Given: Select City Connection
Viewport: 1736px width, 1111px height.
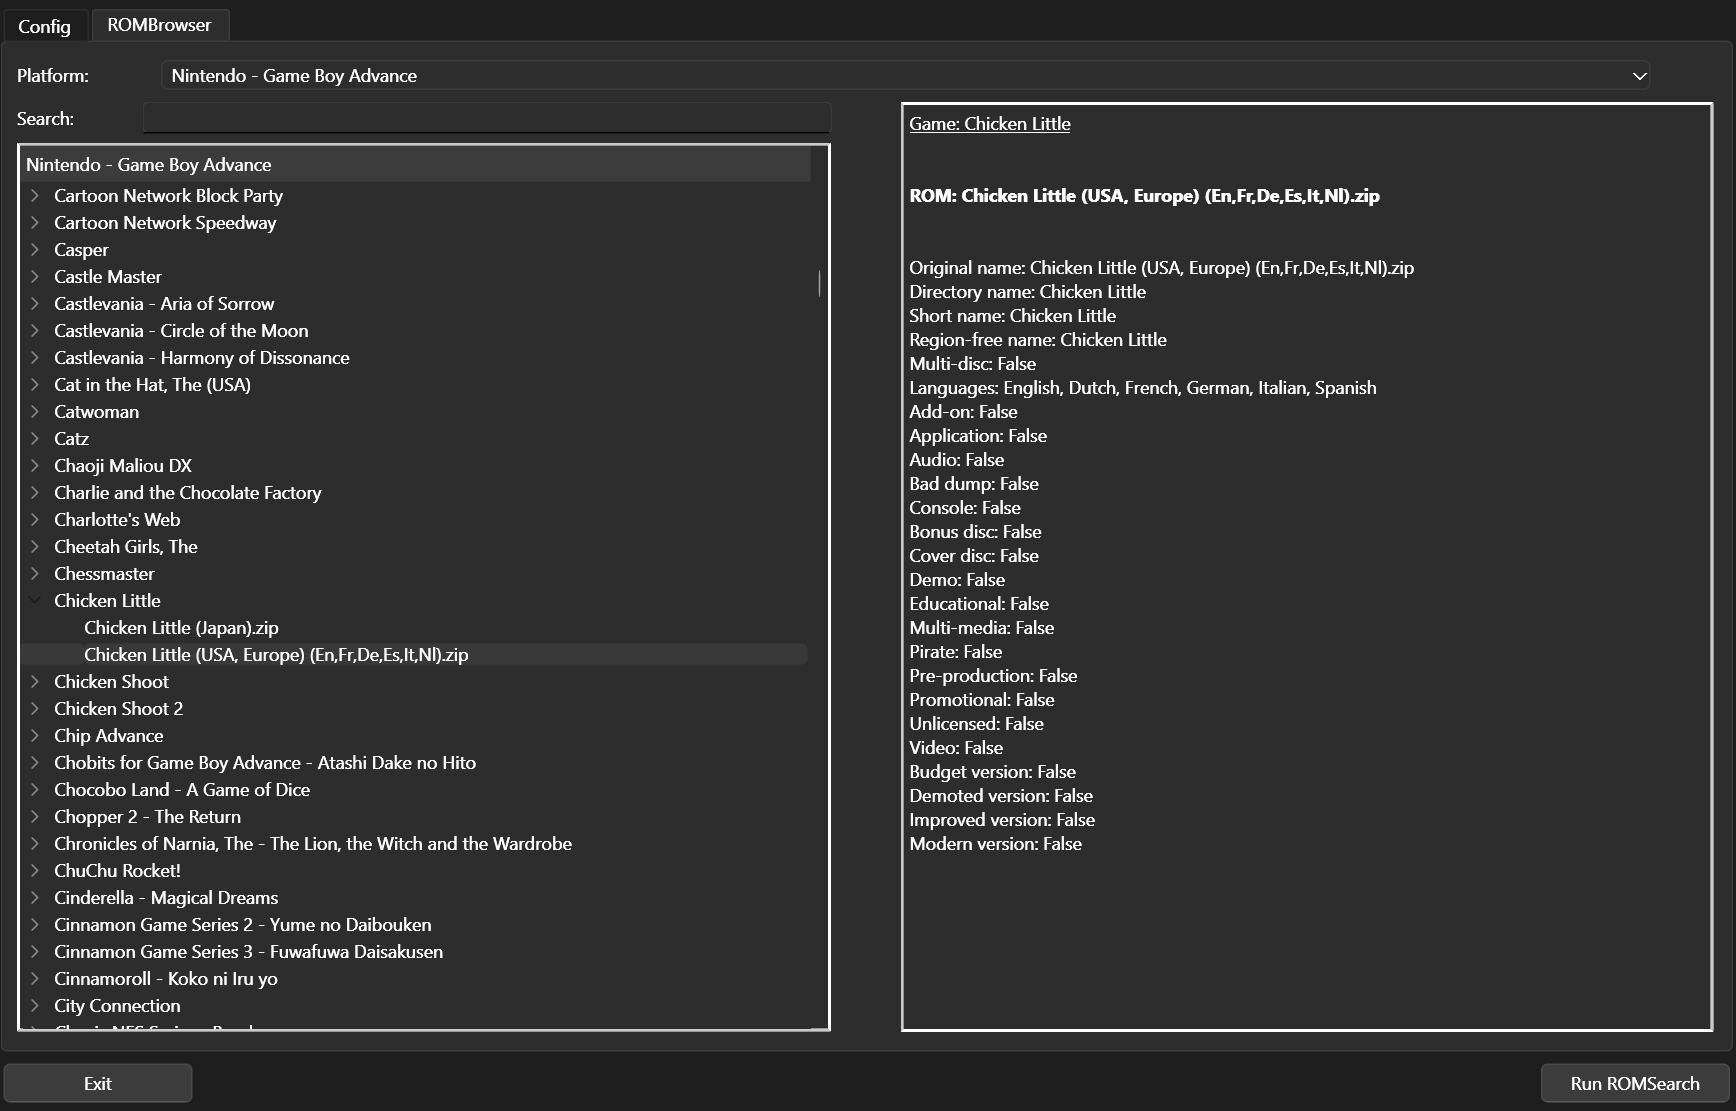Looking at the screenshot, I should (117, 1006).
